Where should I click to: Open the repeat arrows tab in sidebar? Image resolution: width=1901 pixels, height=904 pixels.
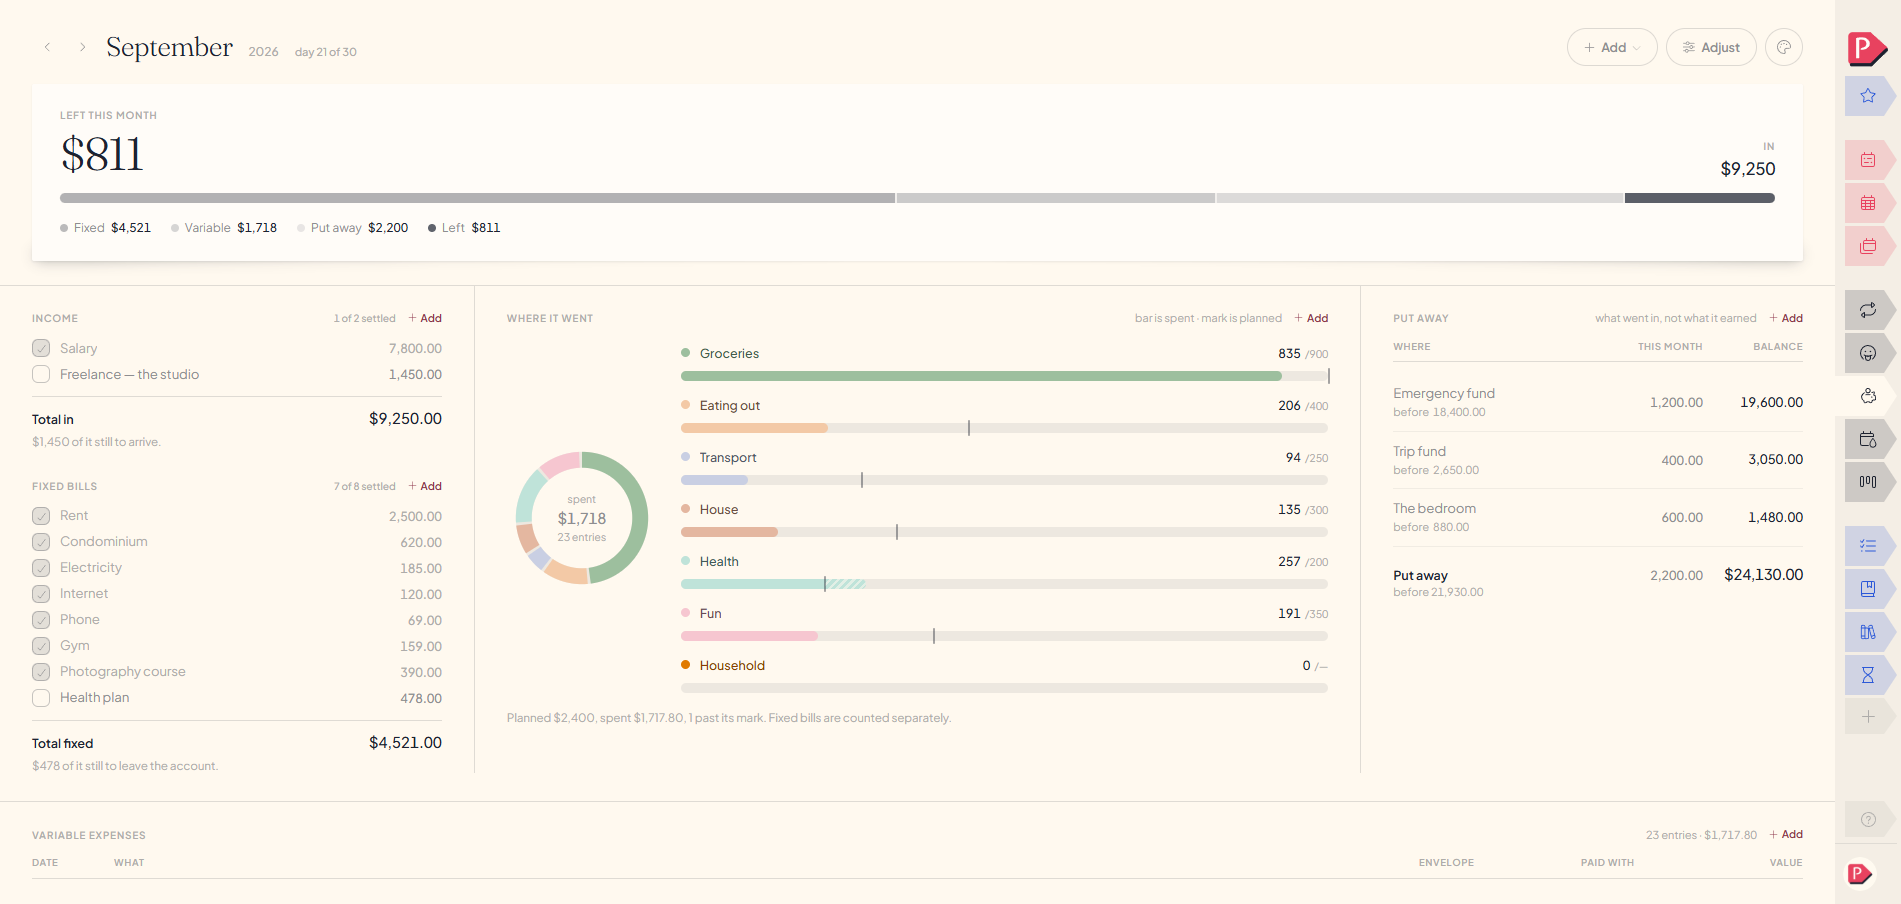(x=1868, y=310)
